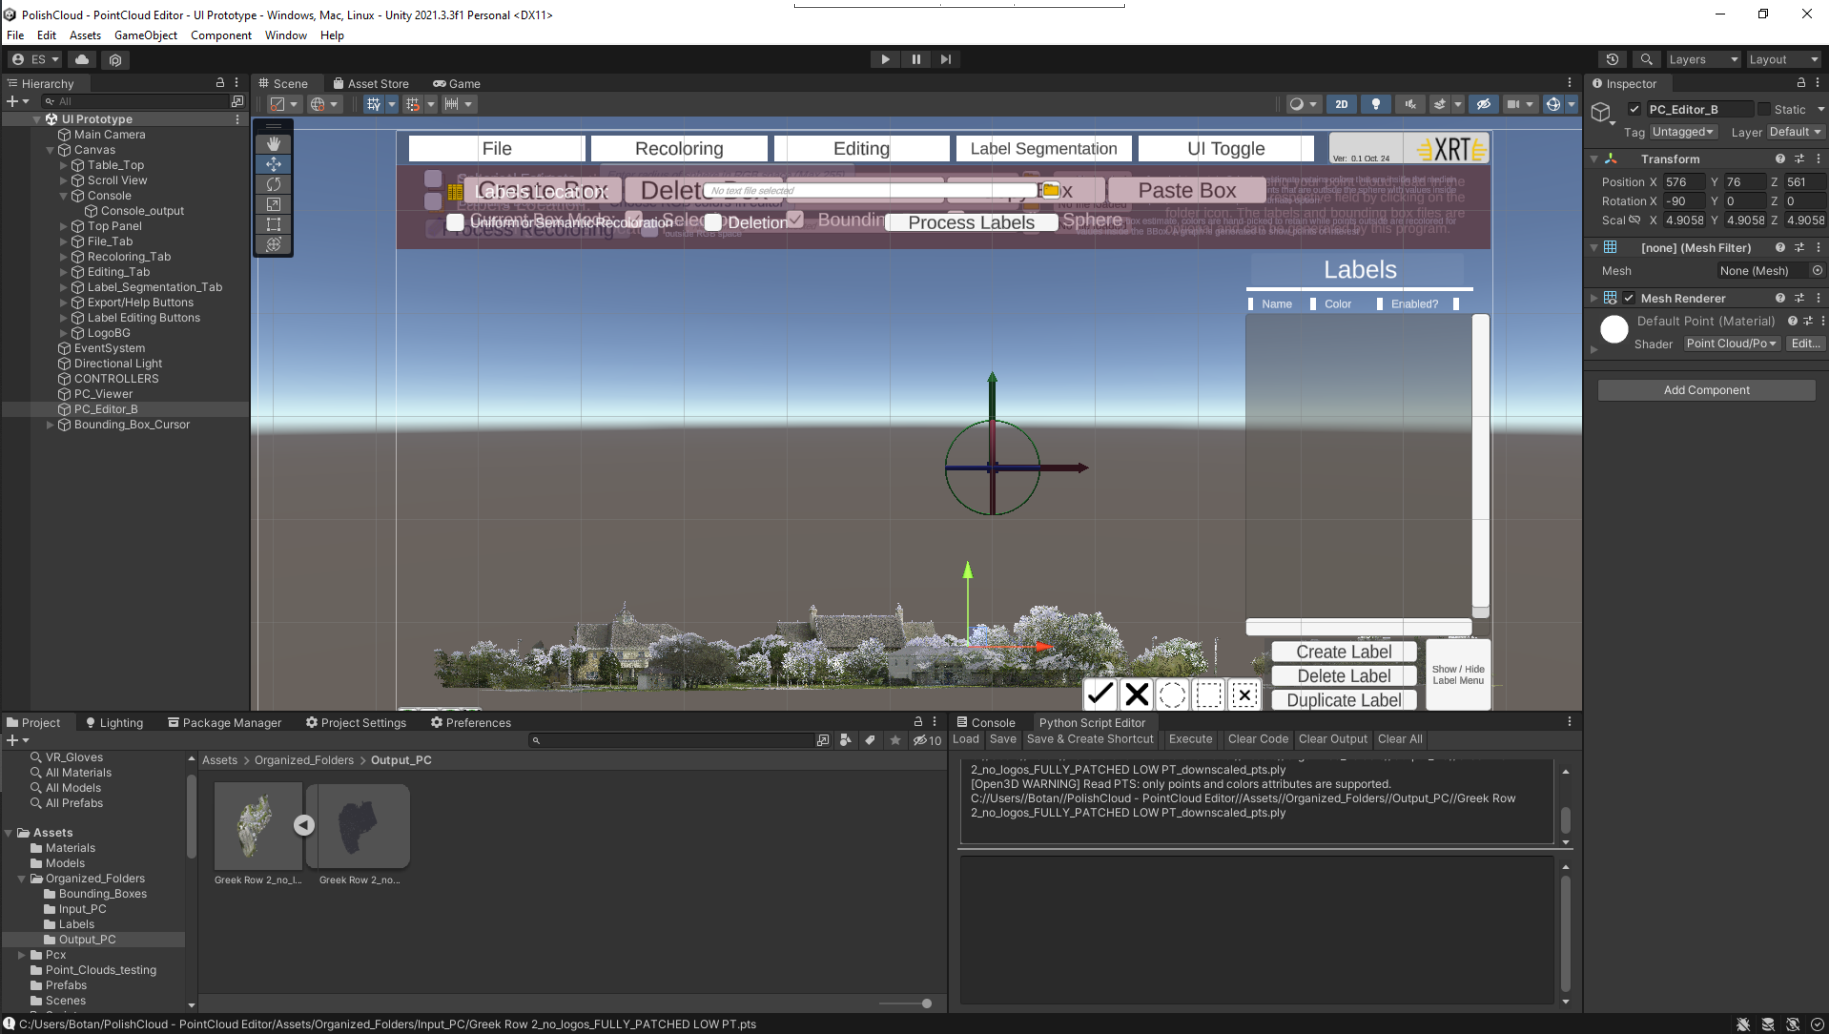Click search by label icon in Project

(870, 740)
